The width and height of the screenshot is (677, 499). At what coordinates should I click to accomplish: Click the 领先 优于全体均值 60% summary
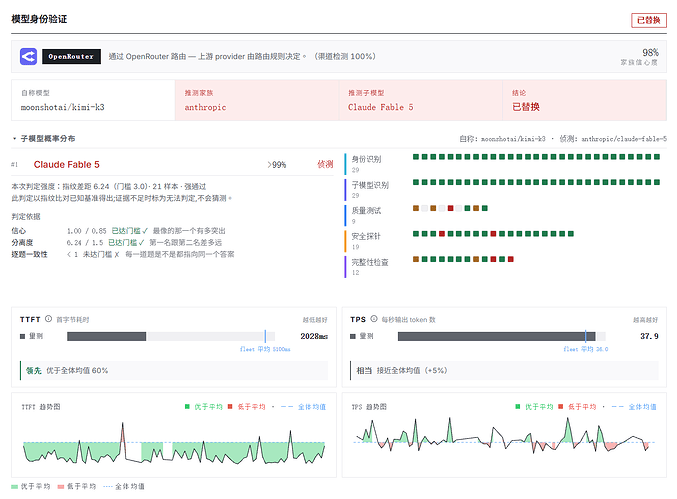174,370
